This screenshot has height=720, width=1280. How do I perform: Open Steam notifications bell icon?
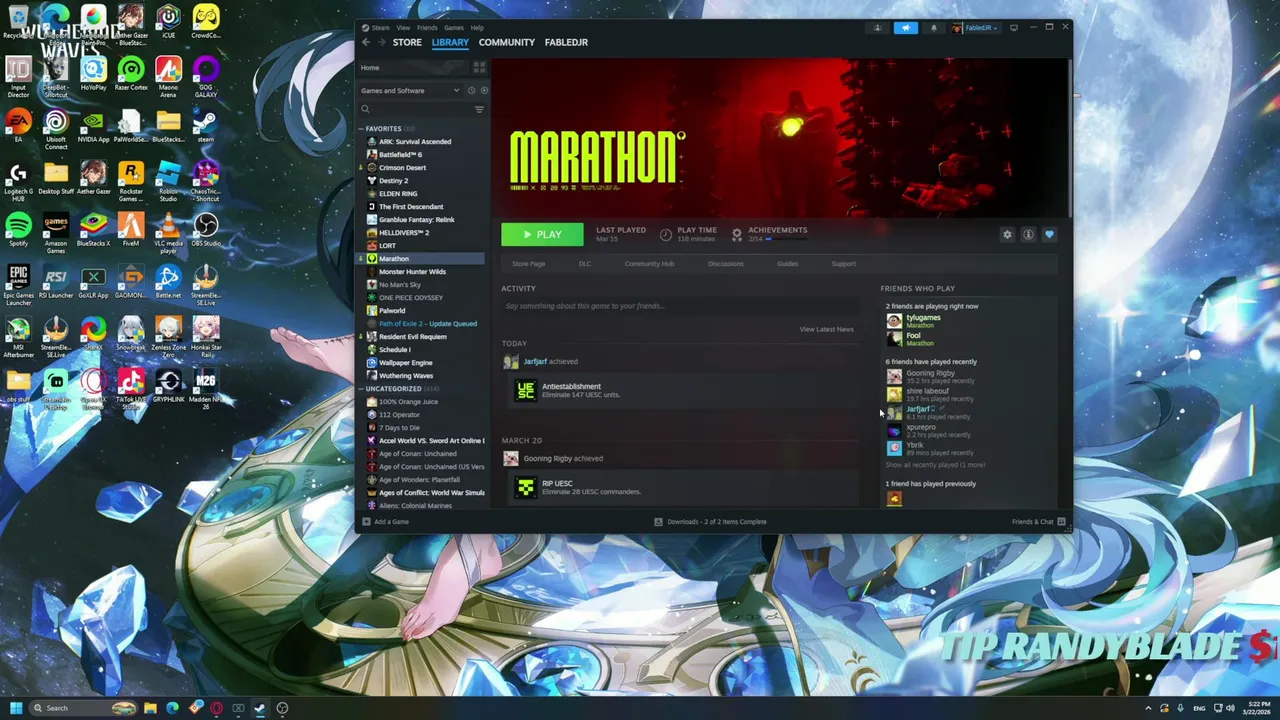(x=933, y=28)
